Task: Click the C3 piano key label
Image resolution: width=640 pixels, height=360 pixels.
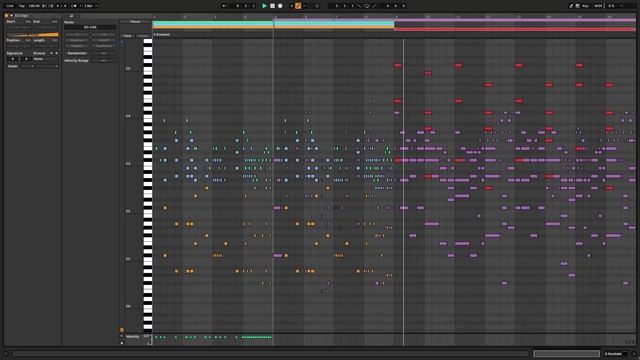Action: [128, 164]
